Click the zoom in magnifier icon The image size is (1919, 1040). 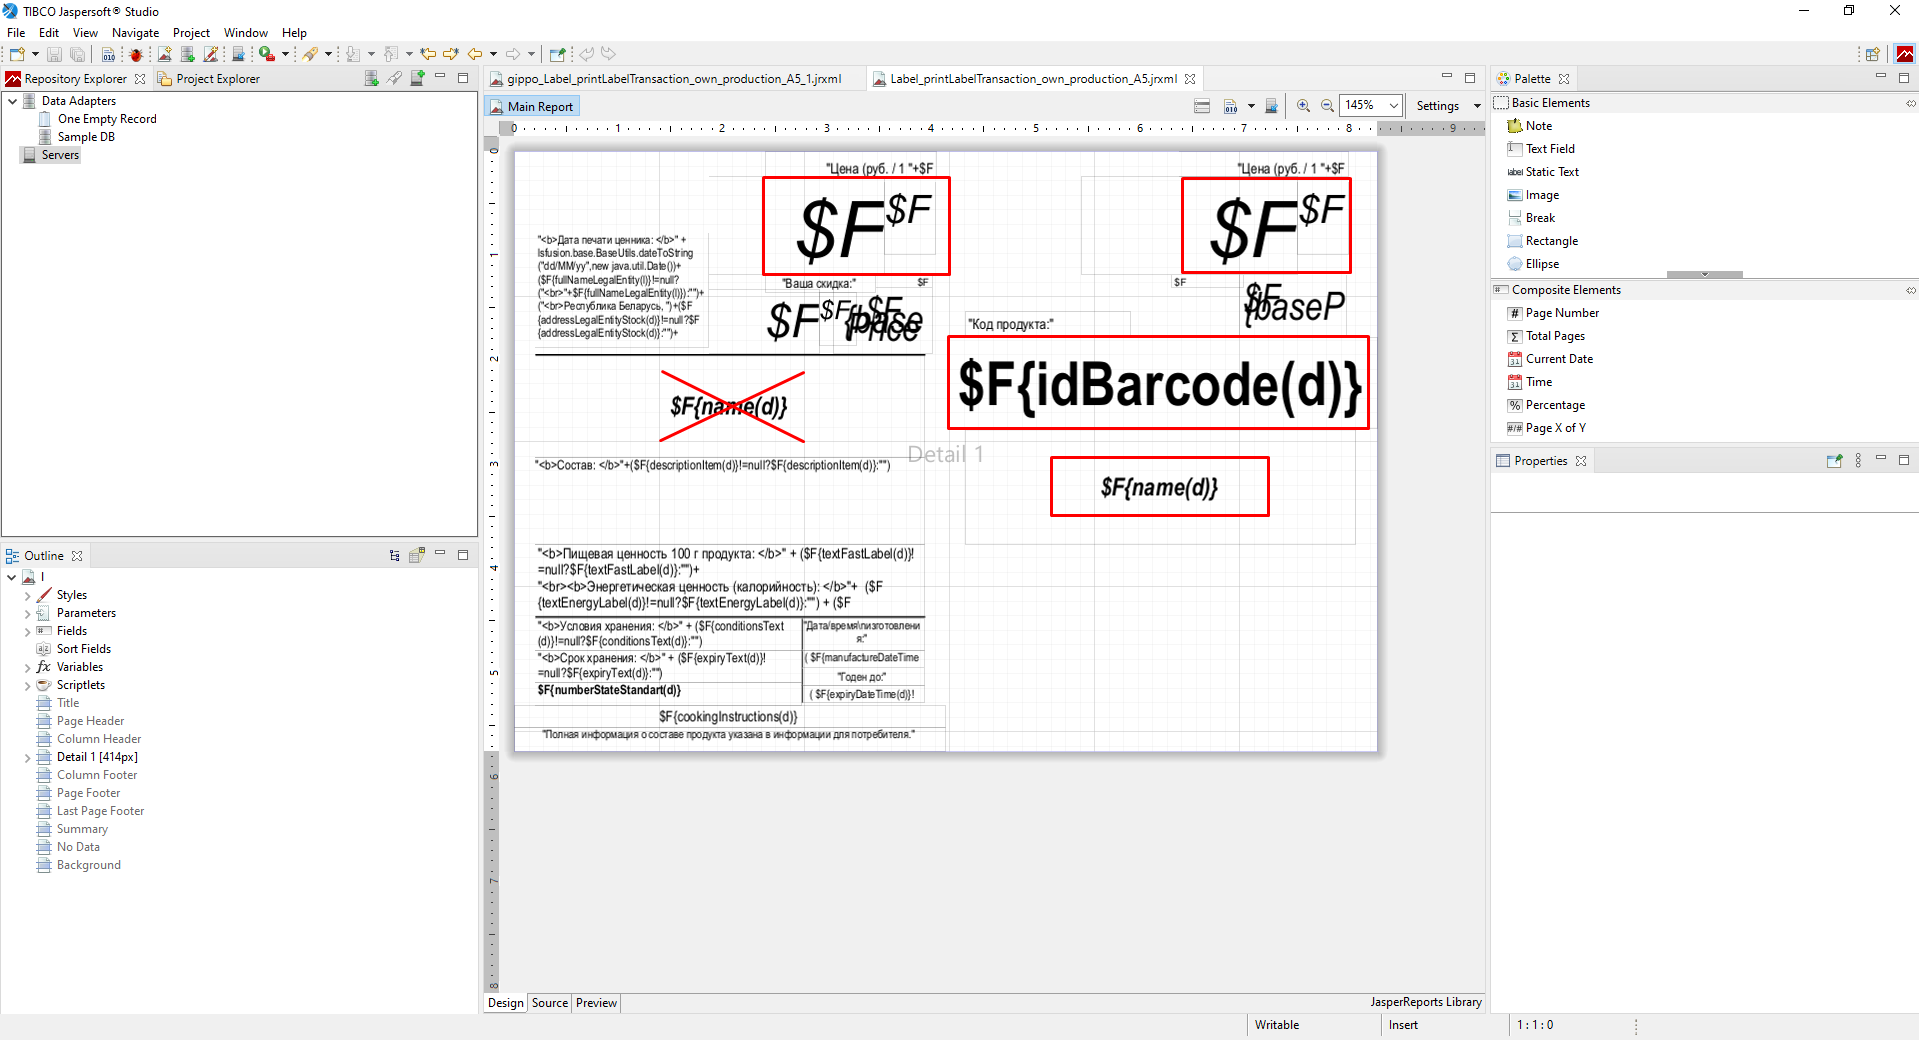pyautogui.click(x=1303, y=106)
